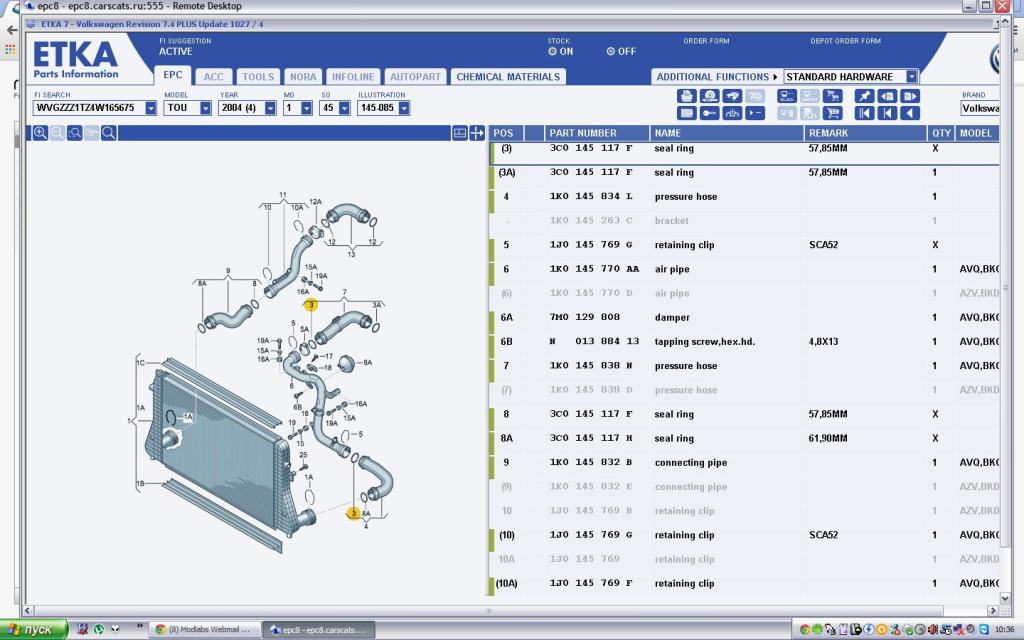Click the pushpin icon
The height and width of the screenshot is (640, 1024).
(x=864, y=96)
